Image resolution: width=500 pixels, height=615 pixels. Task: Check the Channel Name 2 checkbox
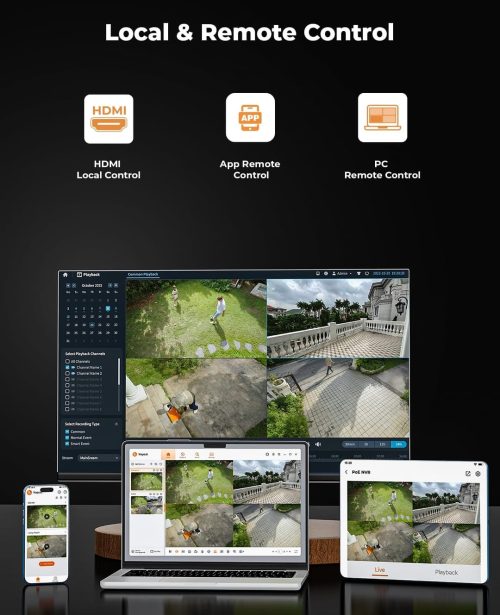(67, 373)
